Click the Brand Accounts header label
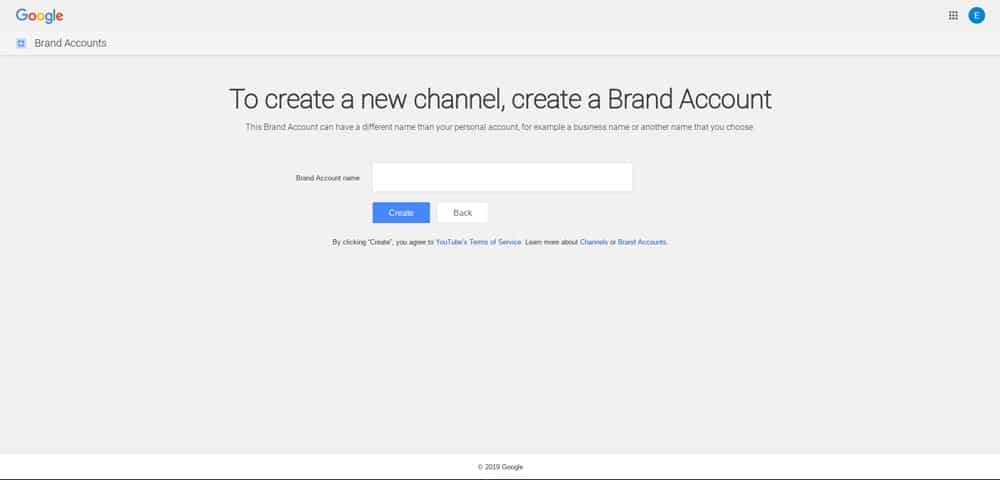 click(70, 43)
